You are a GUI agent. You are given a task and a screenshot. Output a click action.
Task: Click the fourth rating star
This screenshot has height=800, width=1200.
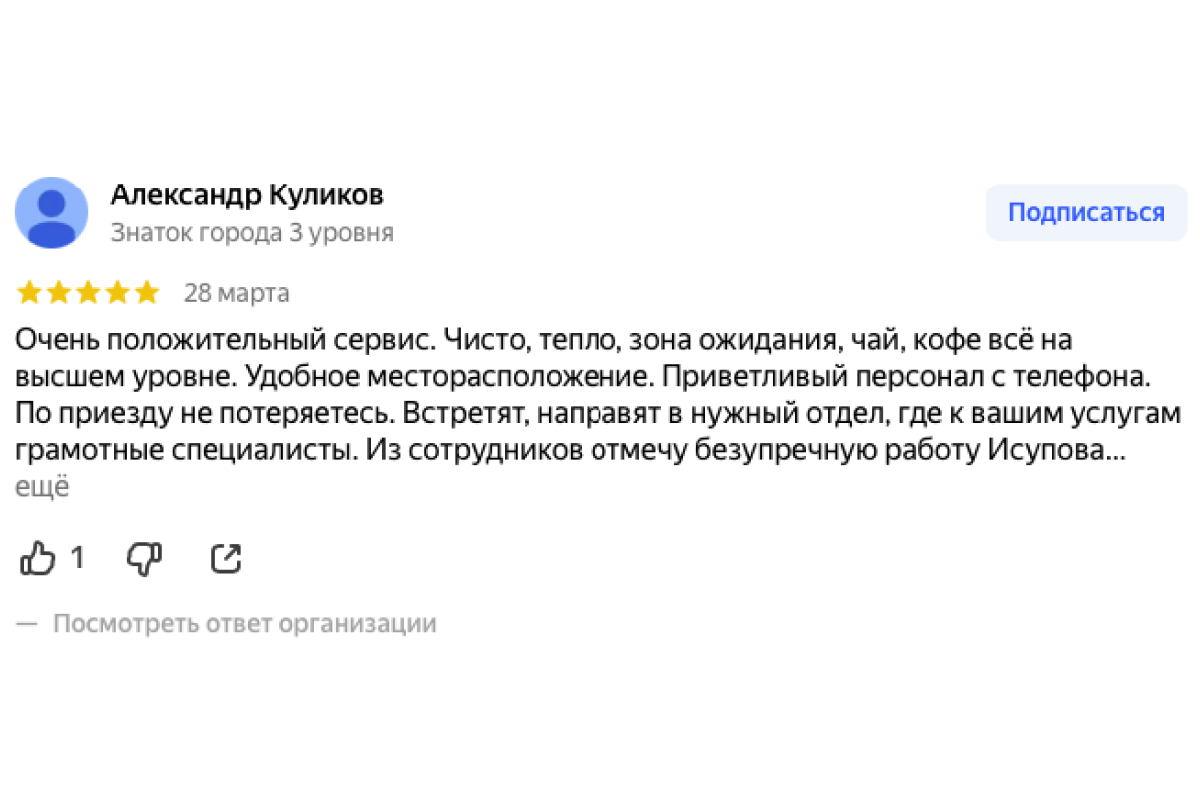118,293
